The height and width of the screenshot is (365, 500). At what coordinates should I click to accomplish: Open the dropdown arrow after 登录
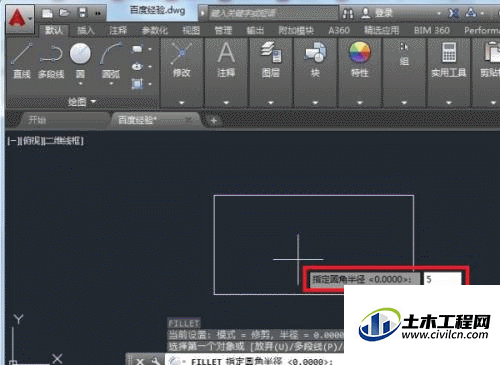tap(439, 13)
